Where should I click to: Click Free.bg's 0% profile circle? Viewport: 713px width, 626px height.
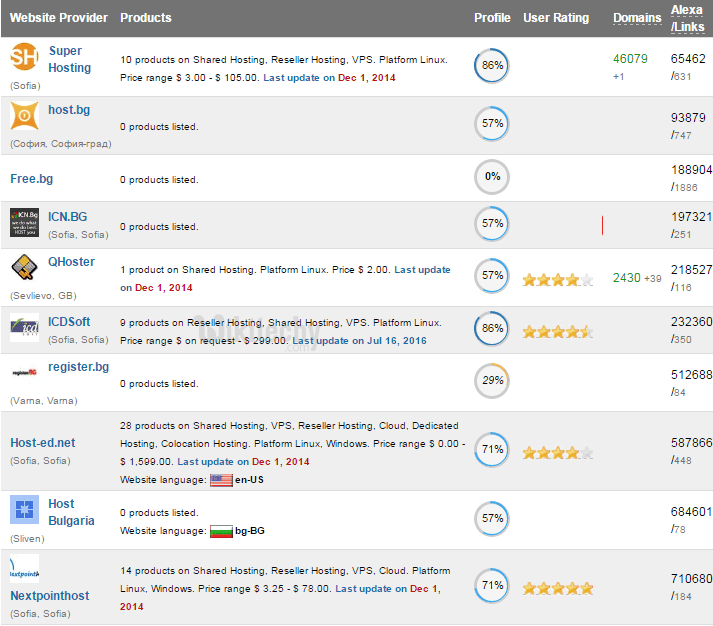[x=492, y=177]
